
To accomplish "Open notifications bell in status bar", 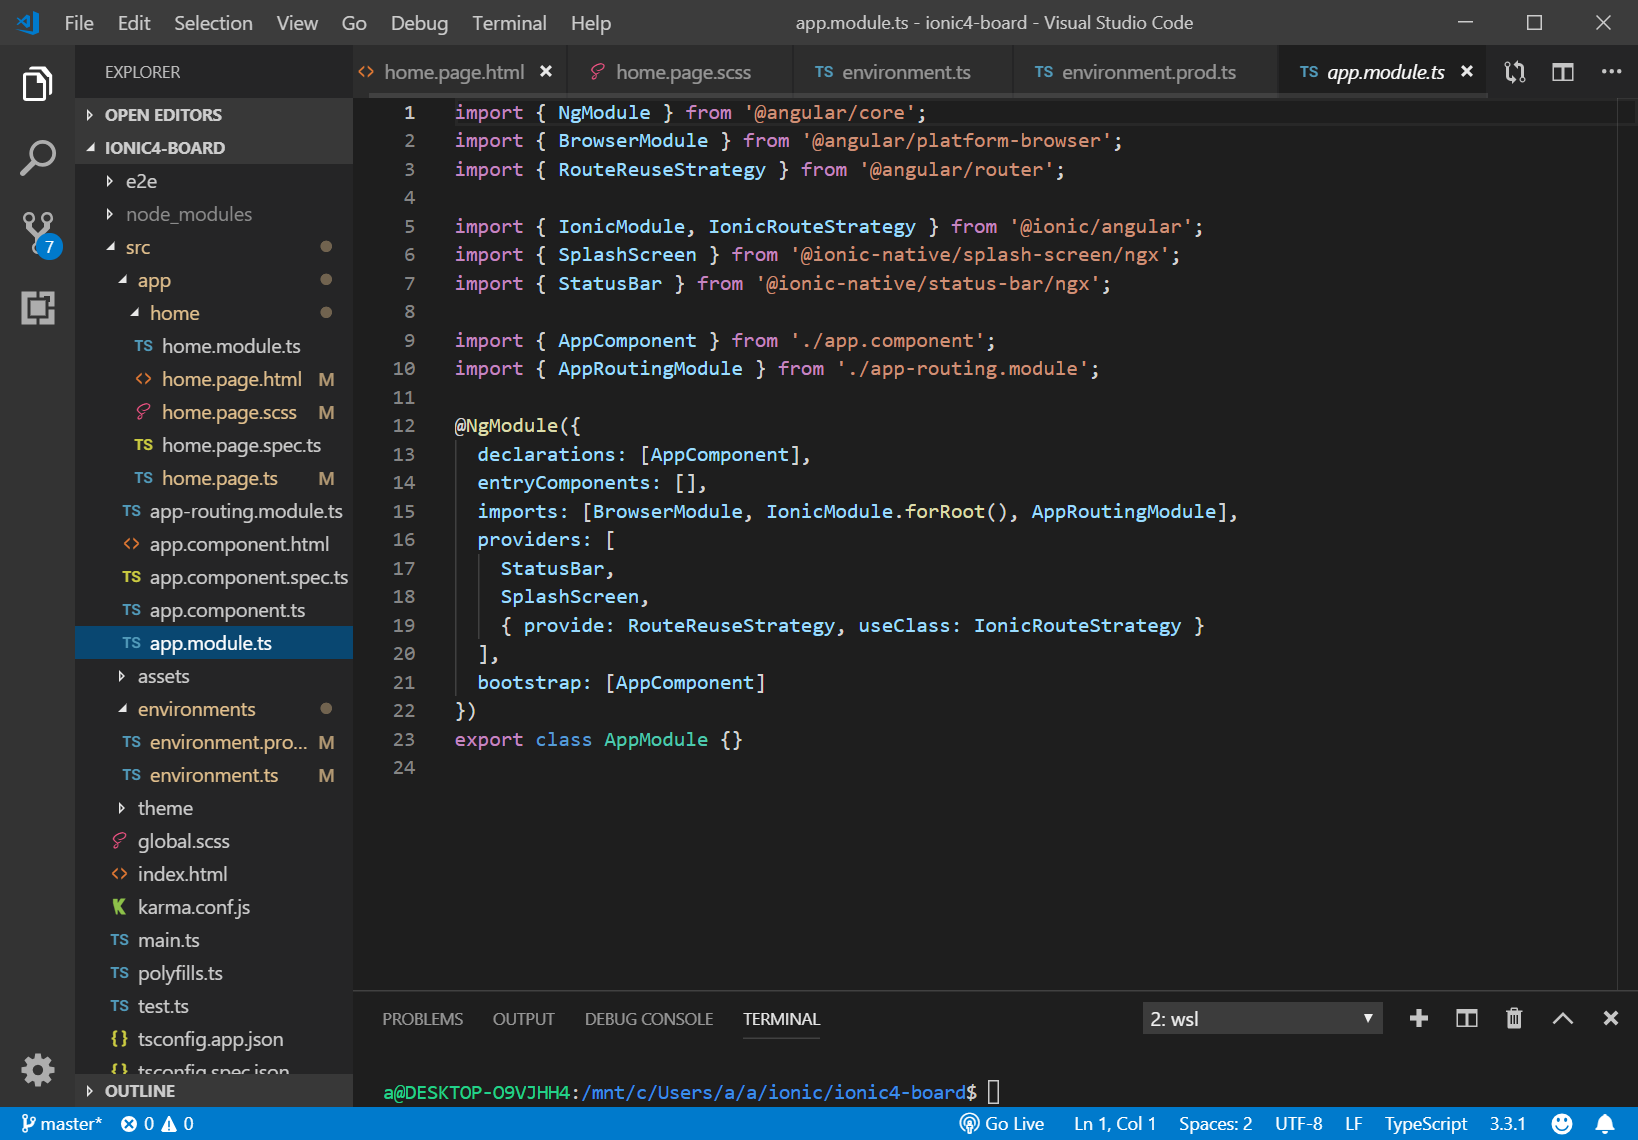I will [x=1605, y=1124].
